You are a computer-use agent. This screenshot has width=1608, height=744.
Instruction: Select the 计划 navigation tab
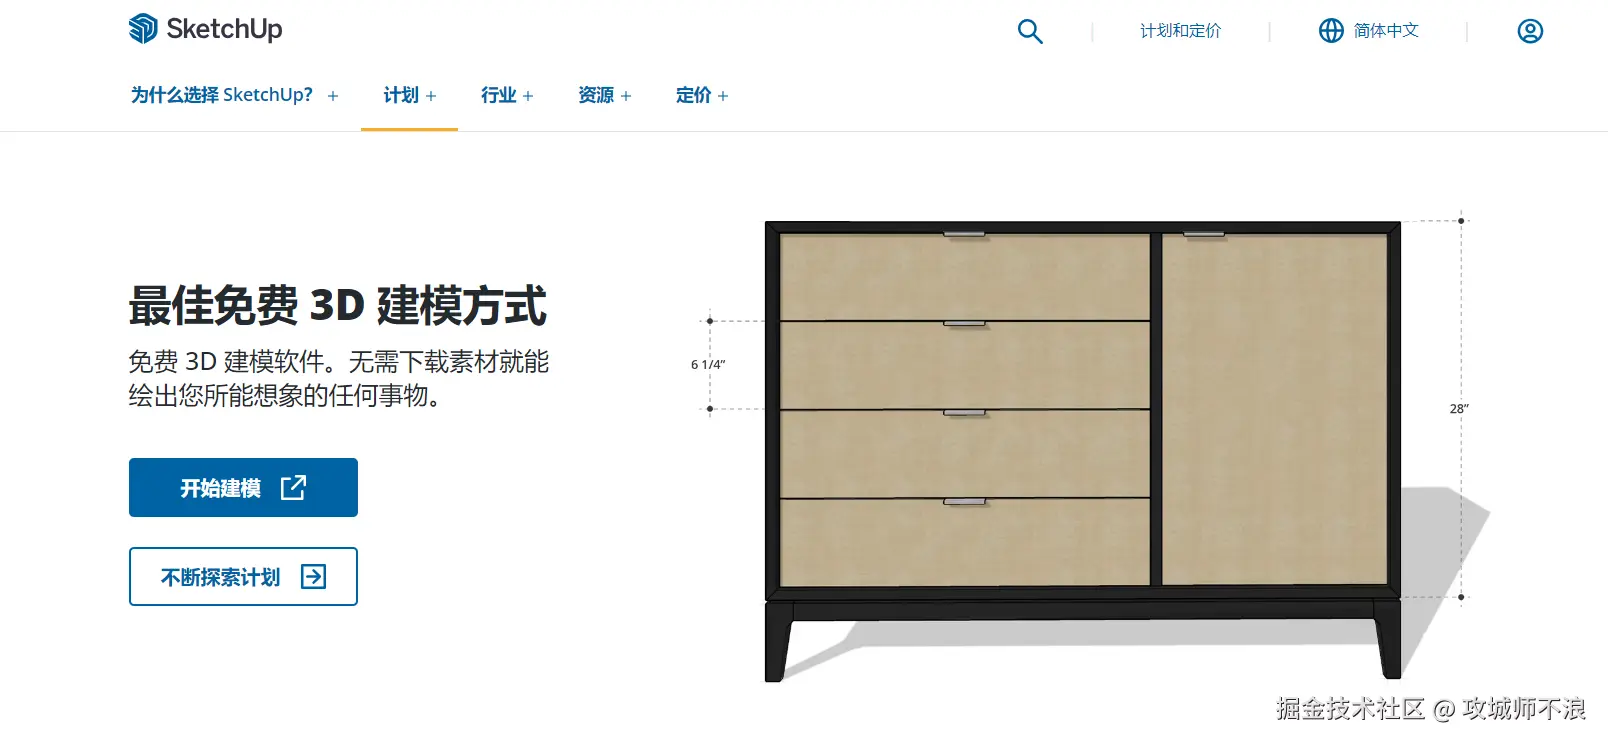[x=401, y=95]
